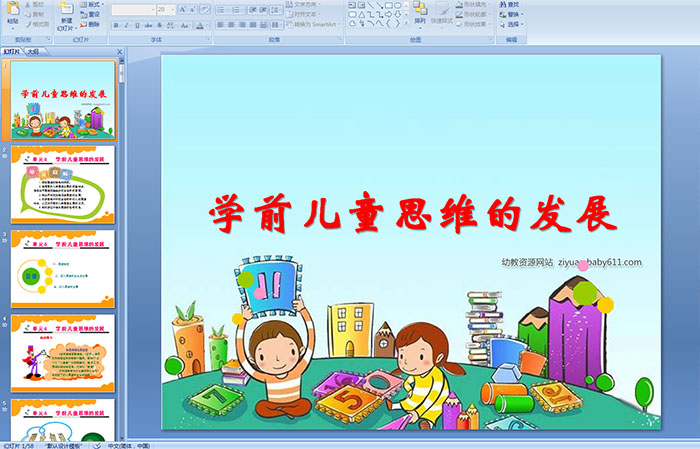Select the straight line shape
This screenshot has width=700, height=449.
pyautogui.click(x=371, y=5)
